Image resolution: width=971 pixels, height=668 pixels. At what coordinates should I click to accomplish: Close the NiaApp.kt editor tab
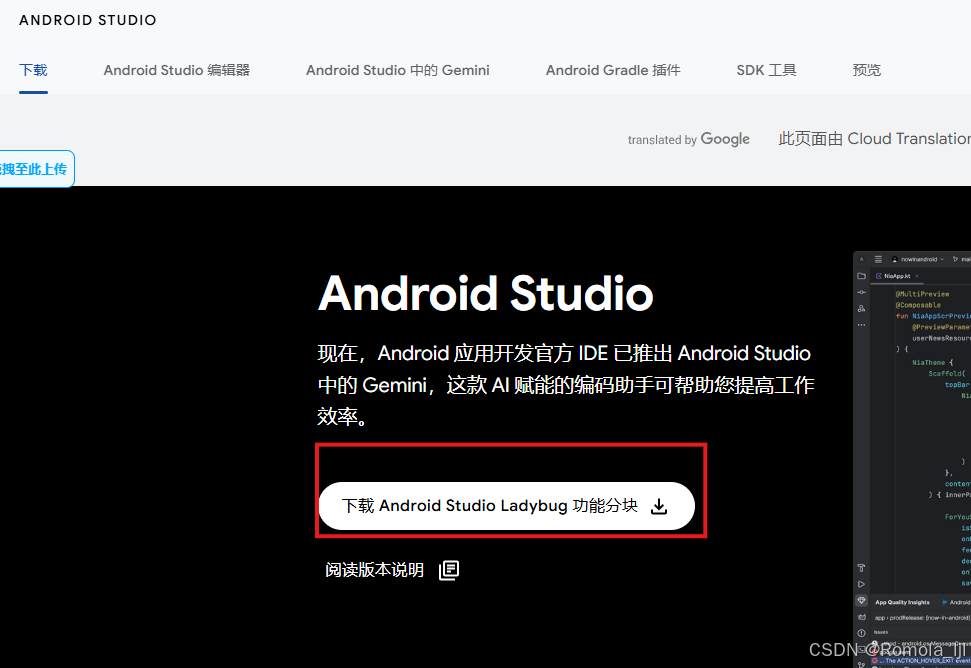click(917, 276)
